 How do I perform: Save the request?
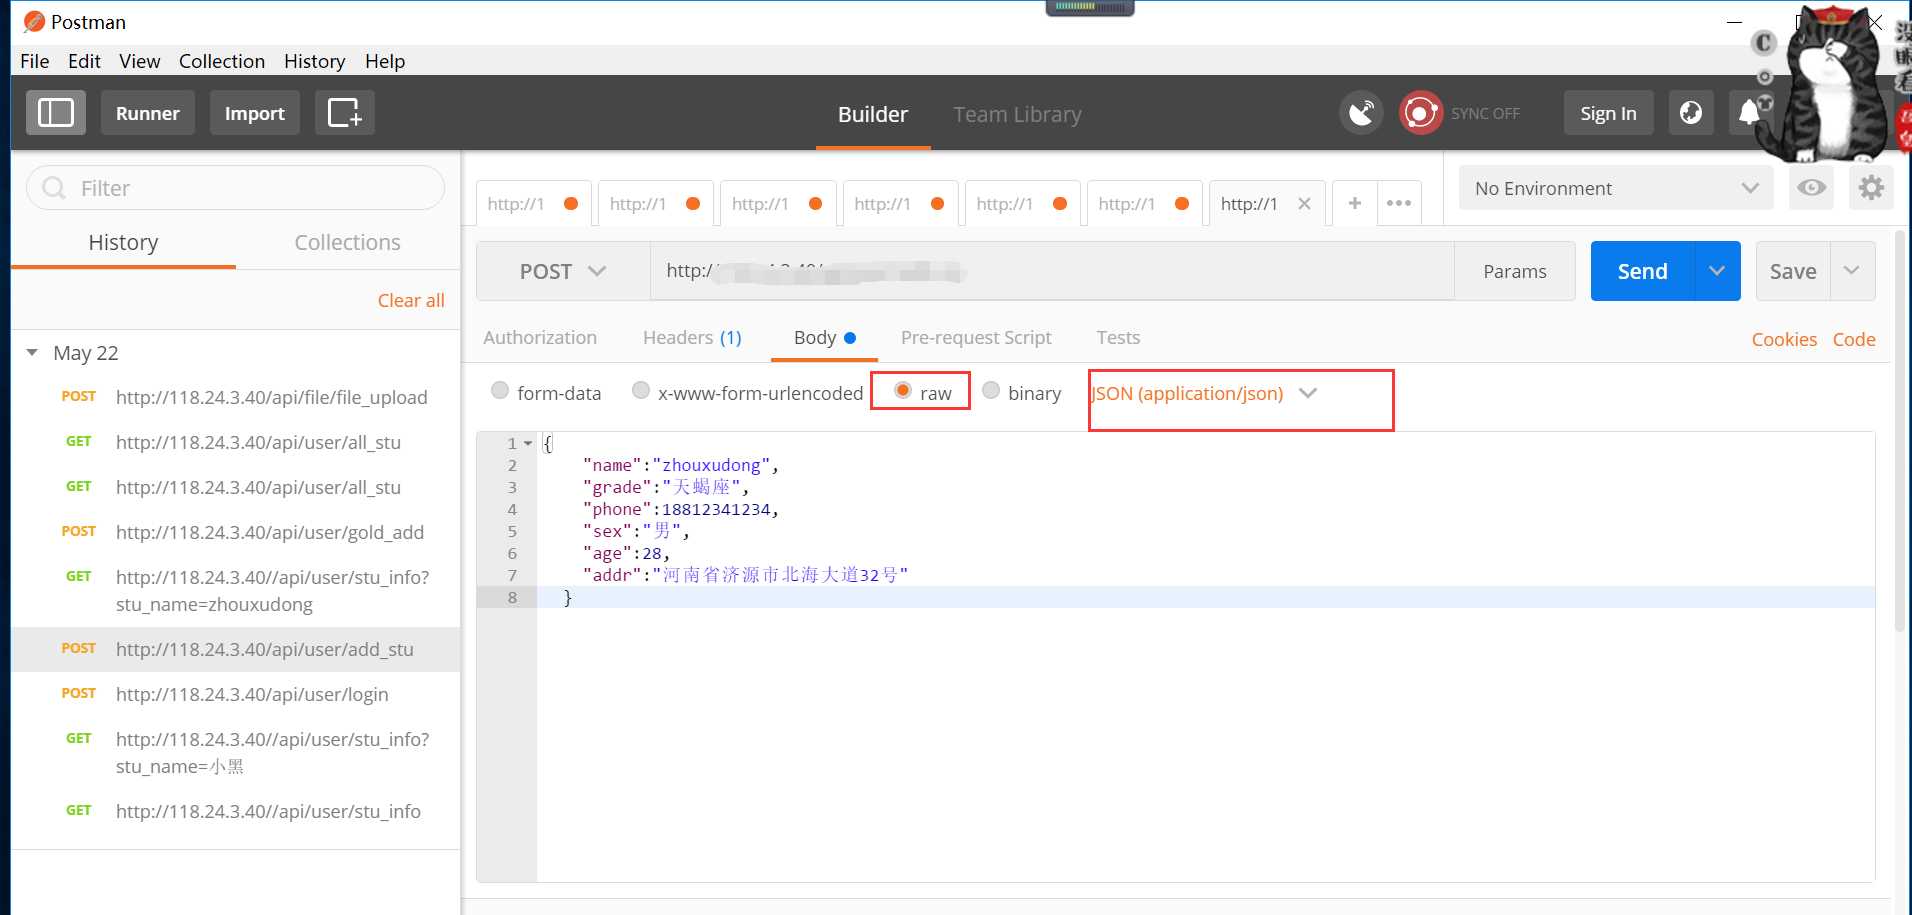(1793, 271)
